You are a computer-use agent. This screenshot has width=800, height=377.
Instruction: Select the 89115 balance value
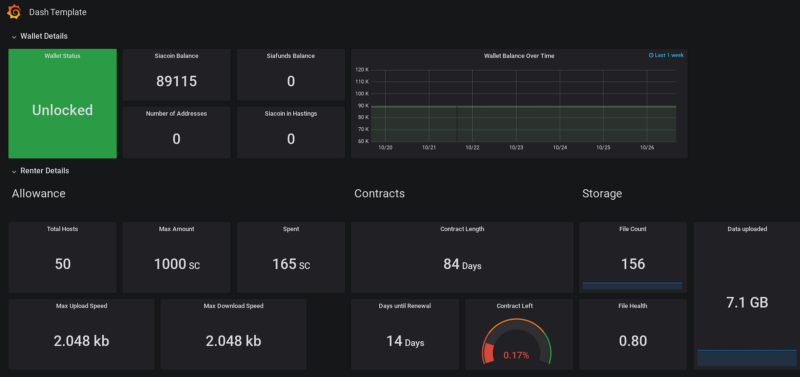click(x=177, y=82)
